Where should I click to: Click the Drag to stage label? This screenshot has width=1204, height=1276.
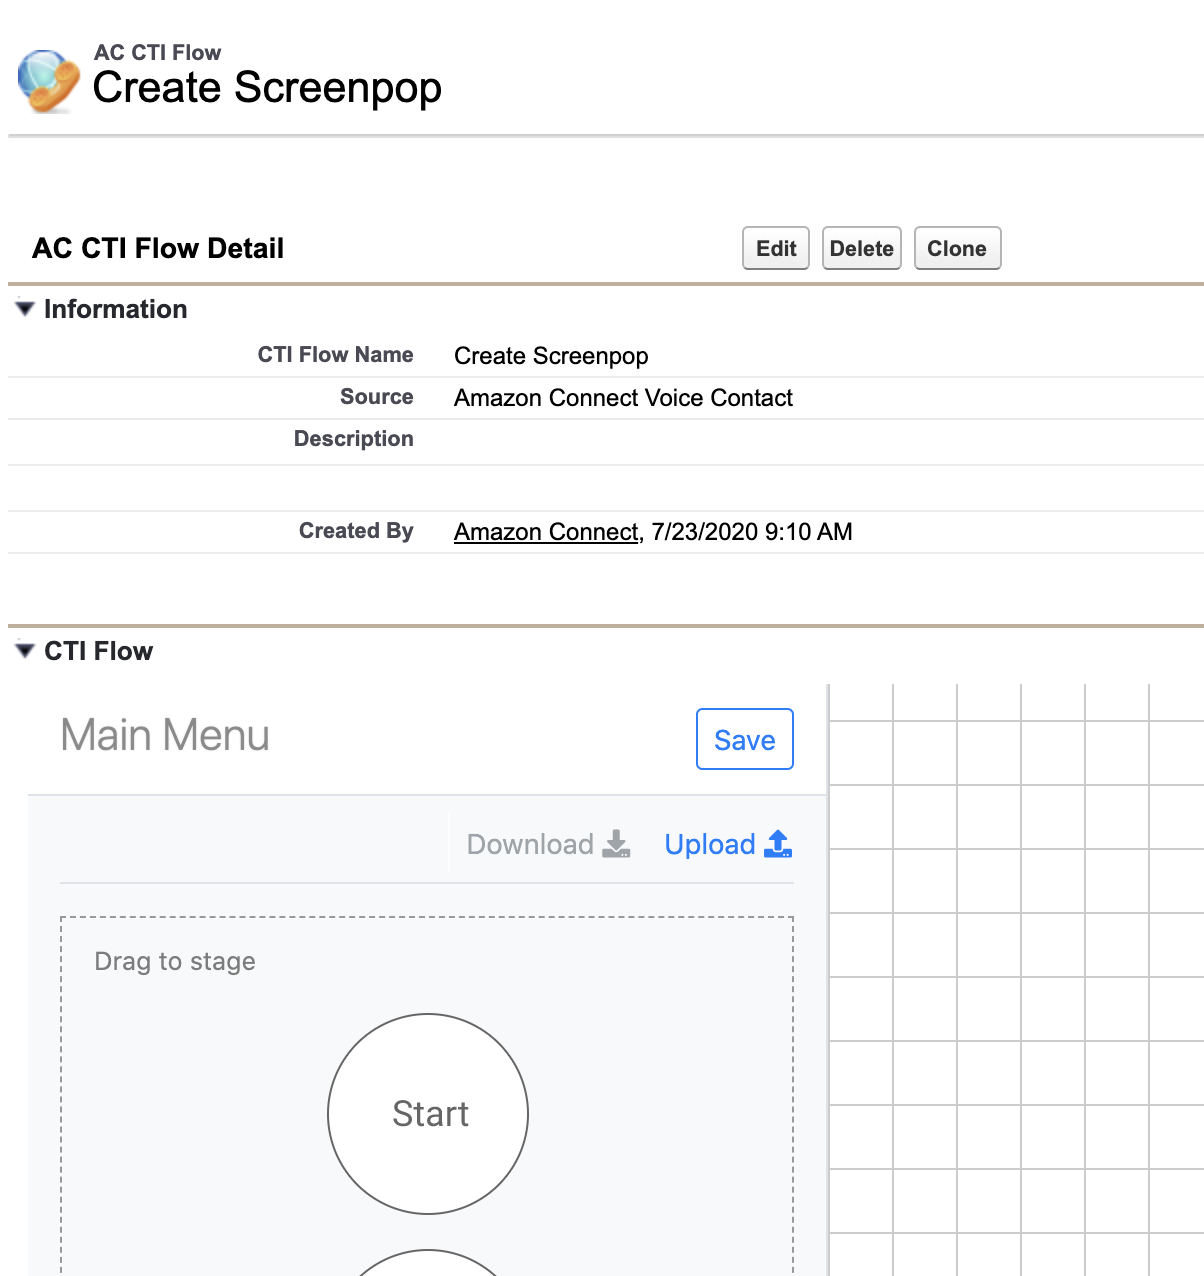tap(175, 961)
